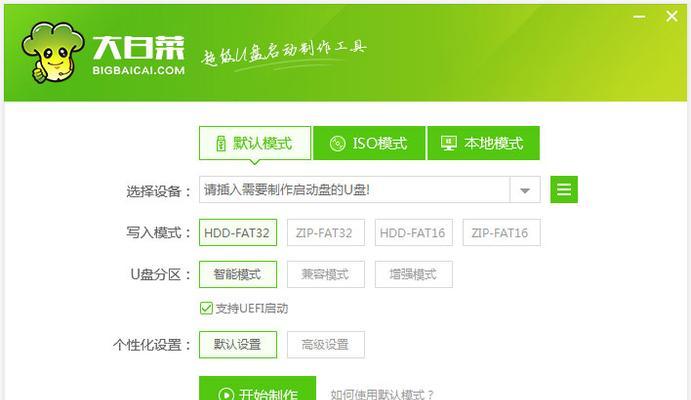Switch to the ISO模式 tab
Image resolution: width=691 pixels, height=400 pixels.
(369, 143)
